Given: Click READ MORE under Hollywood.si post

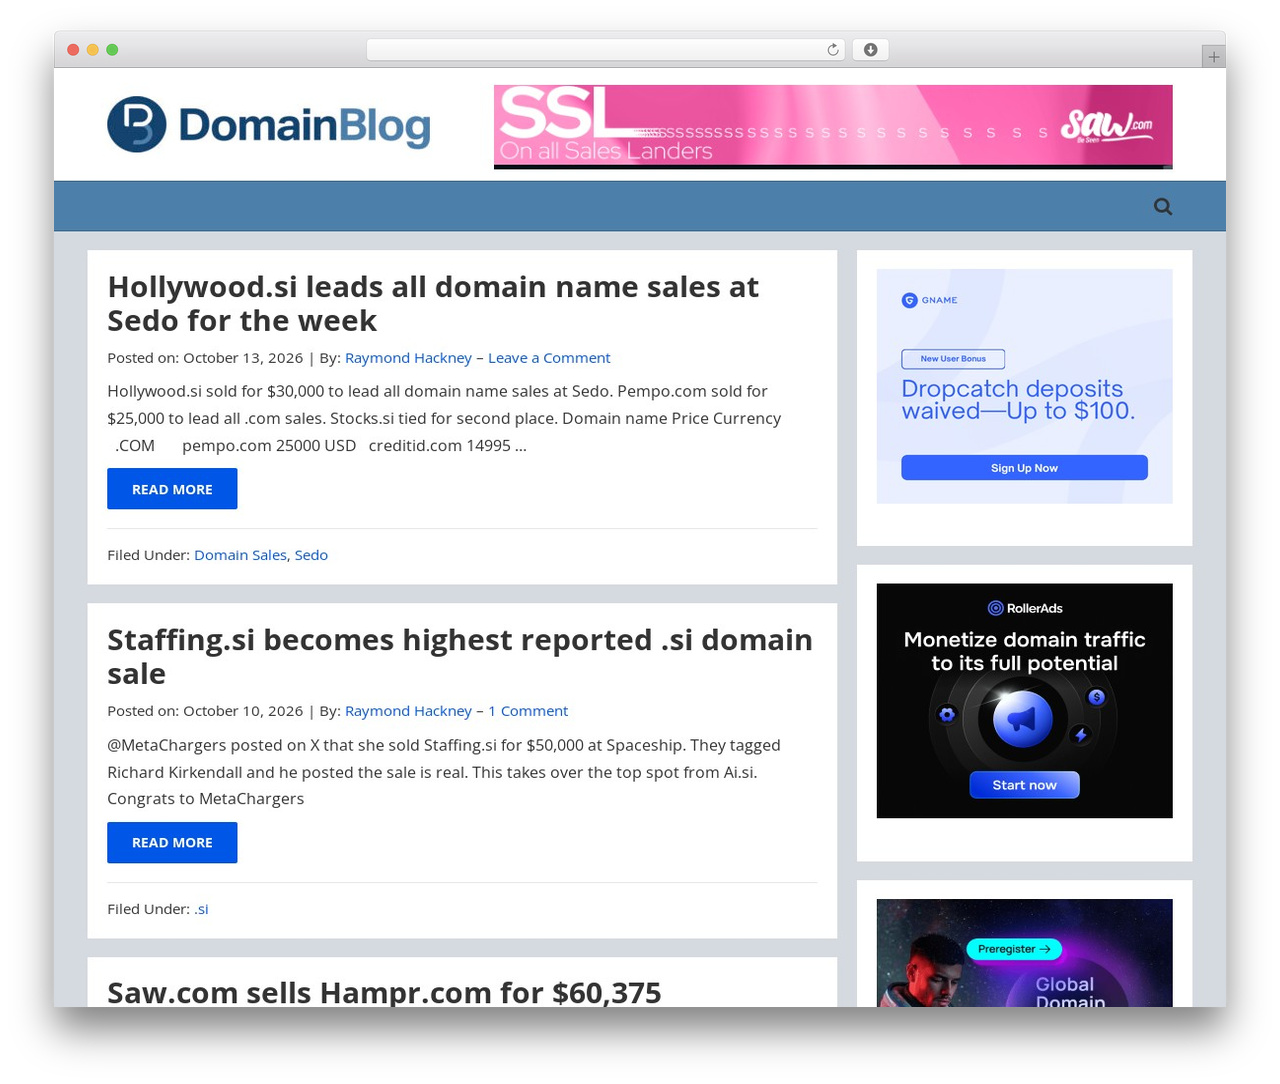Looking at the screenshot, I should click(x=172, y=489).
